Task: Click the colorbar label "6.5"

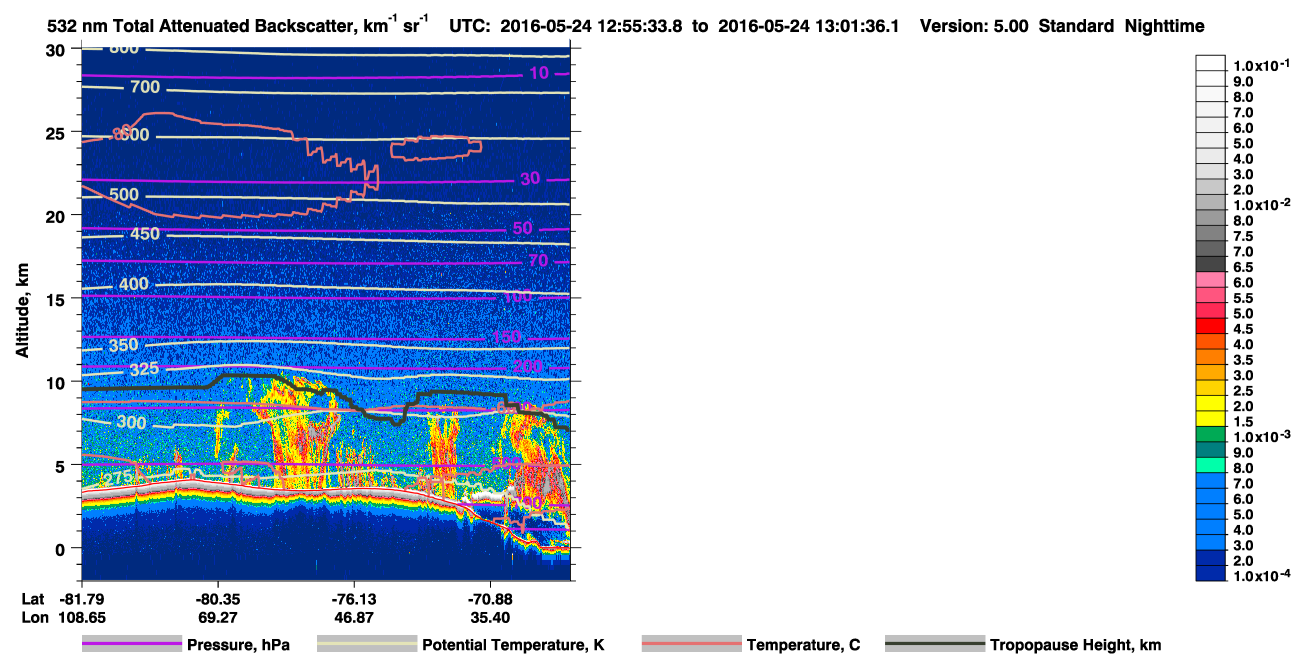Action: 1243,267
